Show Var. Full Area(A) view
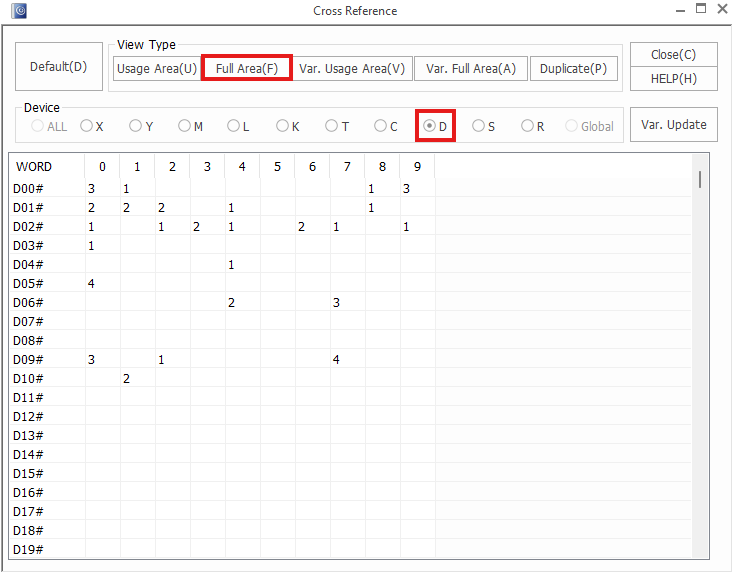The height and width of the screenshot is (575, 734). point(470,69)
